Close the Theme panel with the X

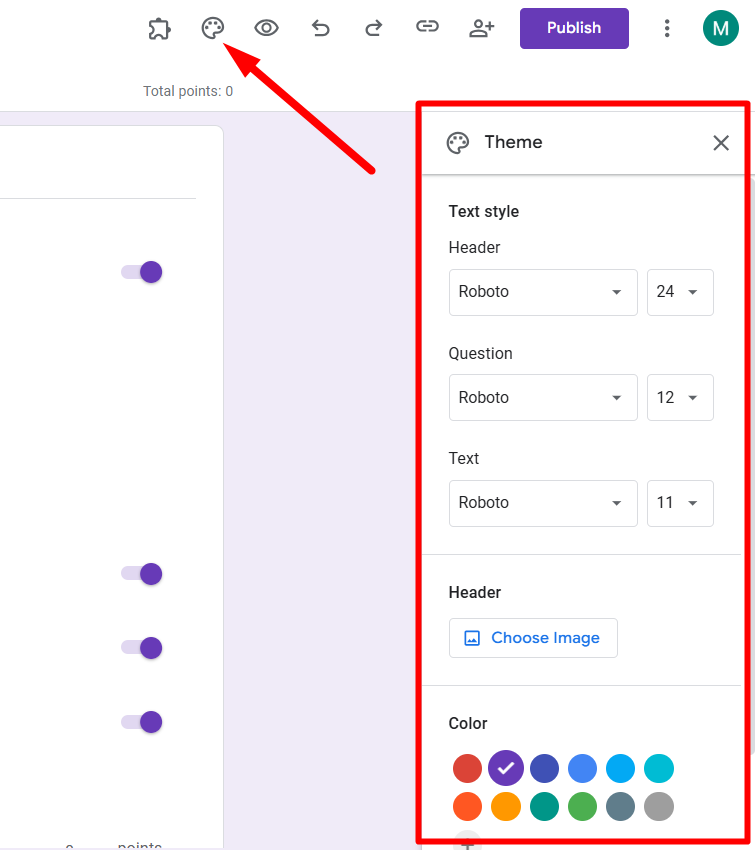pos(721,143)
